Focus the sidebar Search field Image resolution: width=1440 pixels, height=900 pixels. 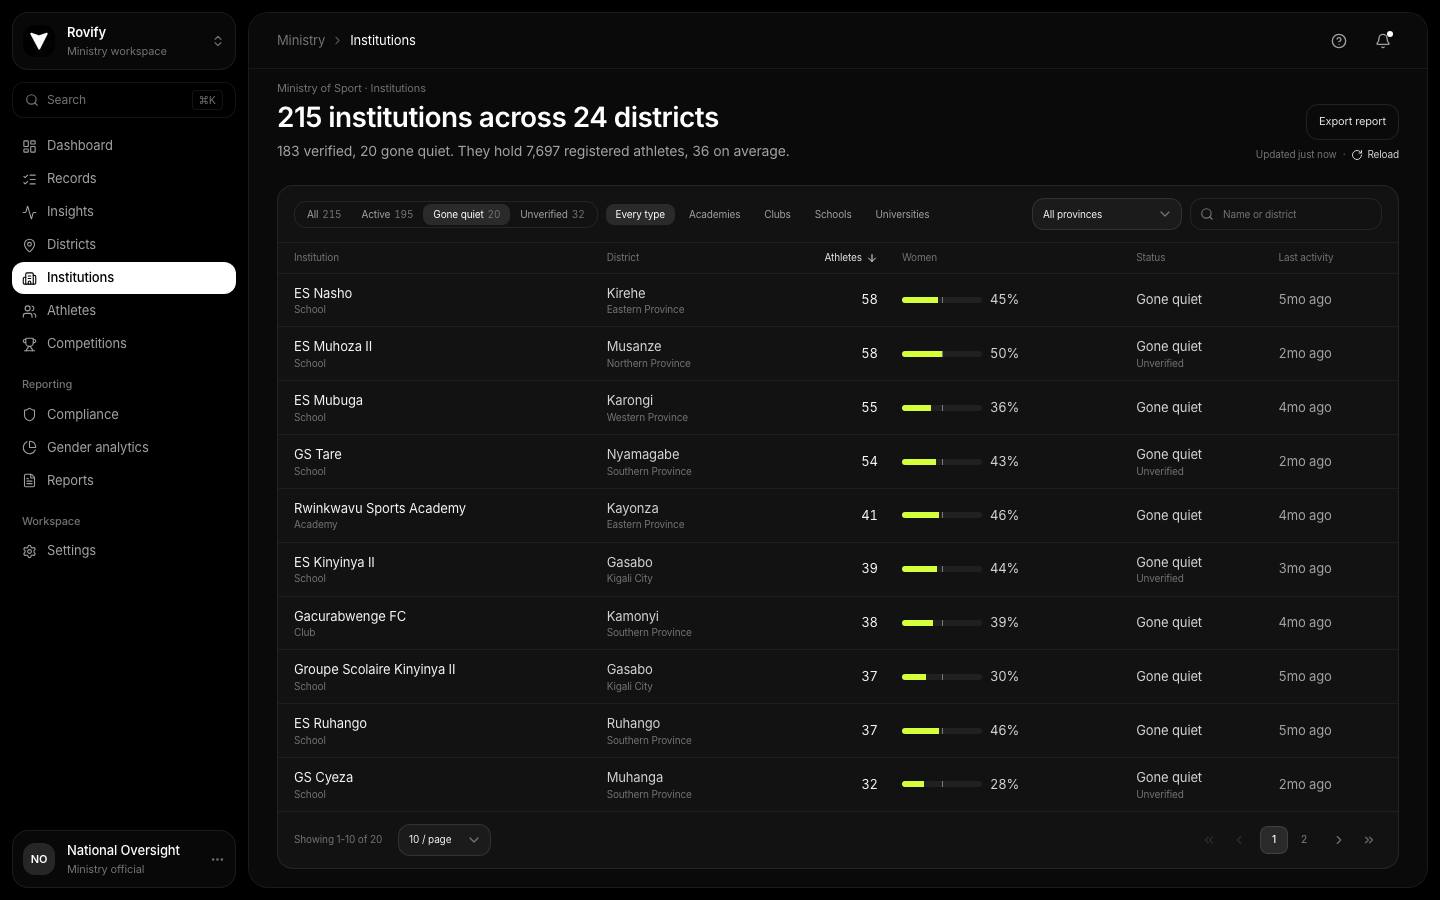(124, 100)
